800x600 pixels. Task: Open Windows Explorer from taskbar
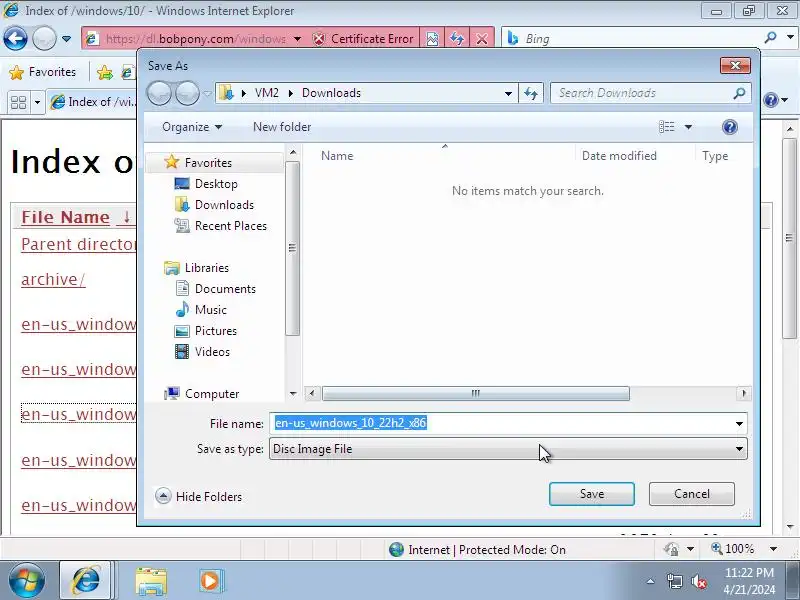click(151, 581)
